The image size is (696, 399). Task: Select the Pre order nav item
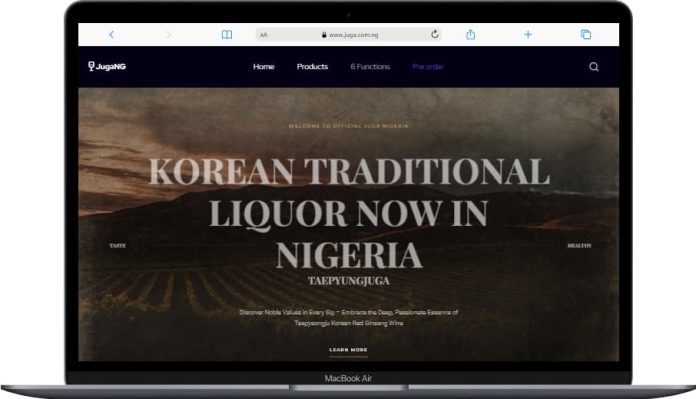pyautogui.click(x=428, y=67)
